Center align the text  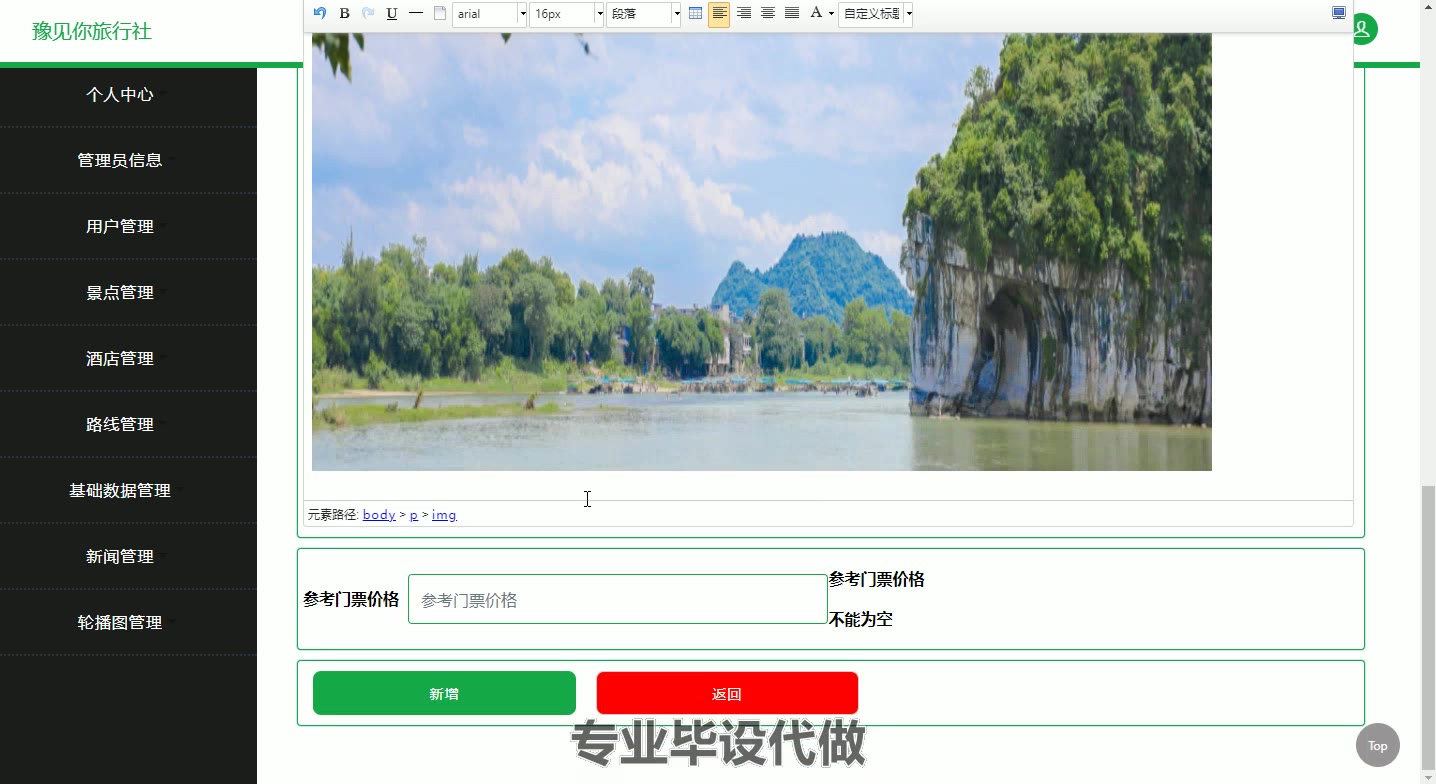tap(768, 13)
